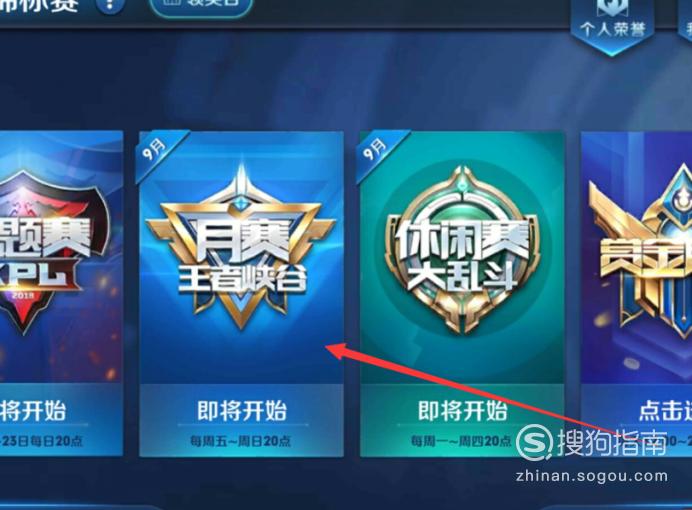Click the question mark help icon
692x510 pixels.
click(109, 7)
